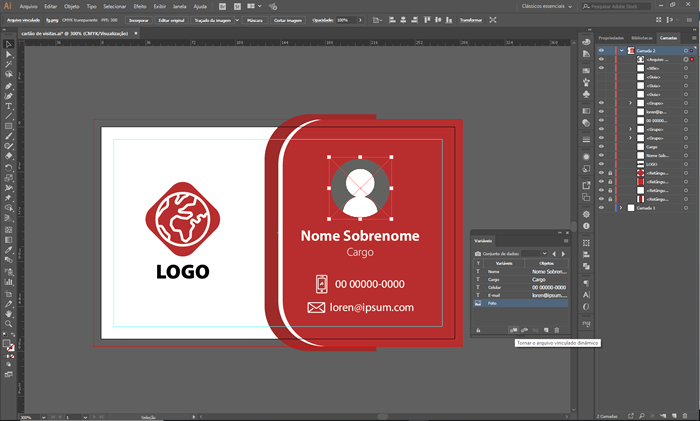
Task: Select the Rectangle tool
Action: pyautogui.click(x=8, y=126)
